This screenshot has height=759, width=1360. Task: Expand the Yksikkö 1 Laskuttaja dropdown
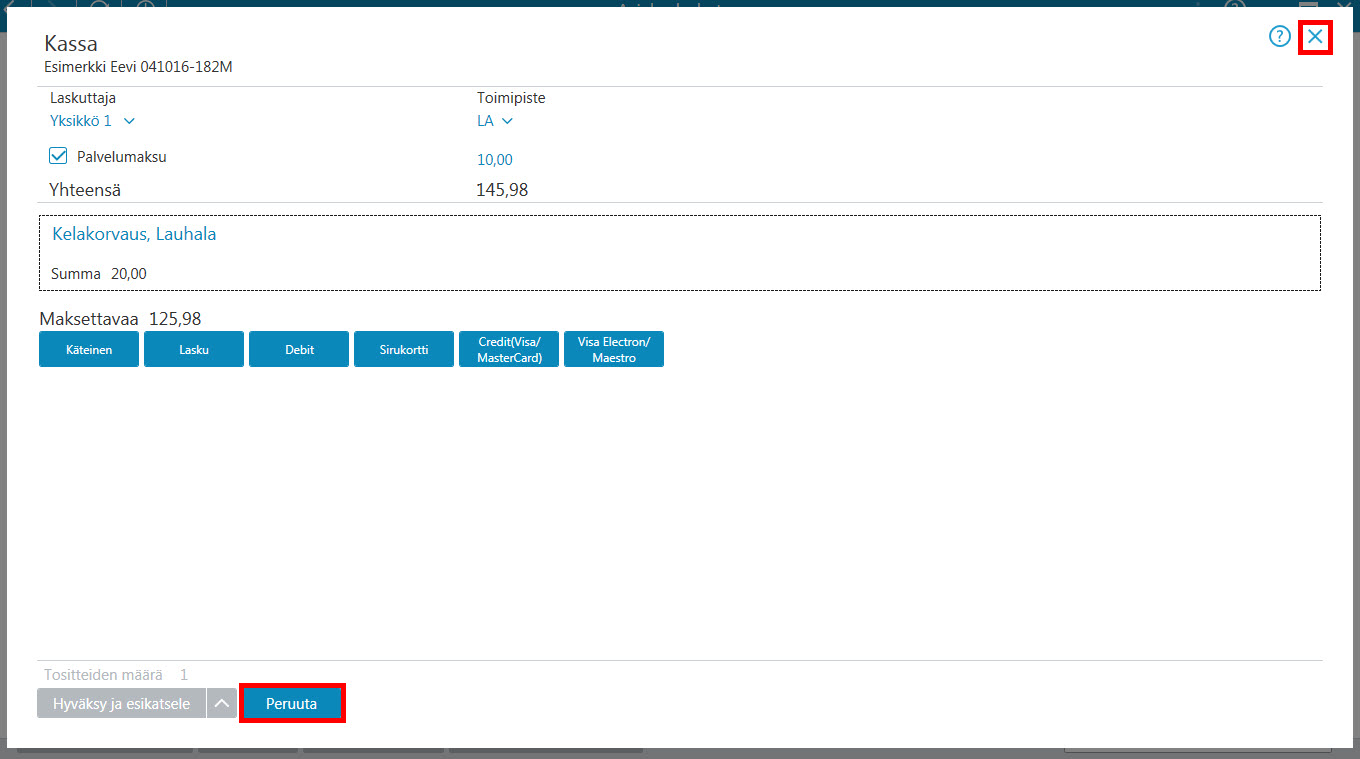pyautogui.click(x=129, y=121)
